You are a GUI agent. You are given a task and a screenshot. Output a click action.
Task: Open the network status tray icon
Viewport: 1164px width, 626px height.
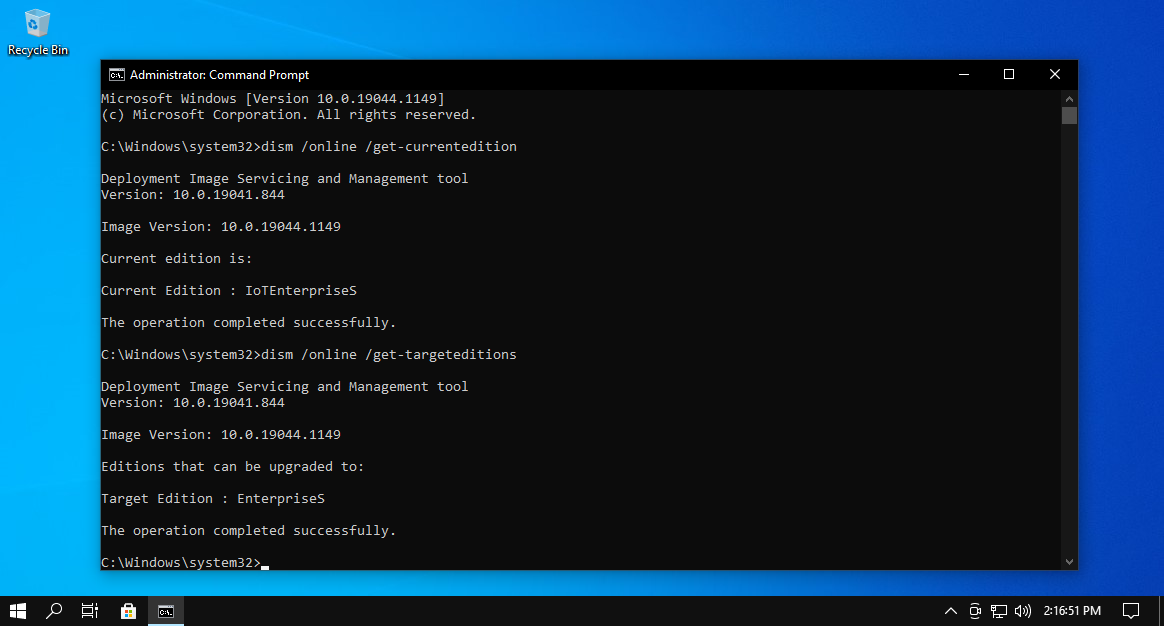click(998, 611)
